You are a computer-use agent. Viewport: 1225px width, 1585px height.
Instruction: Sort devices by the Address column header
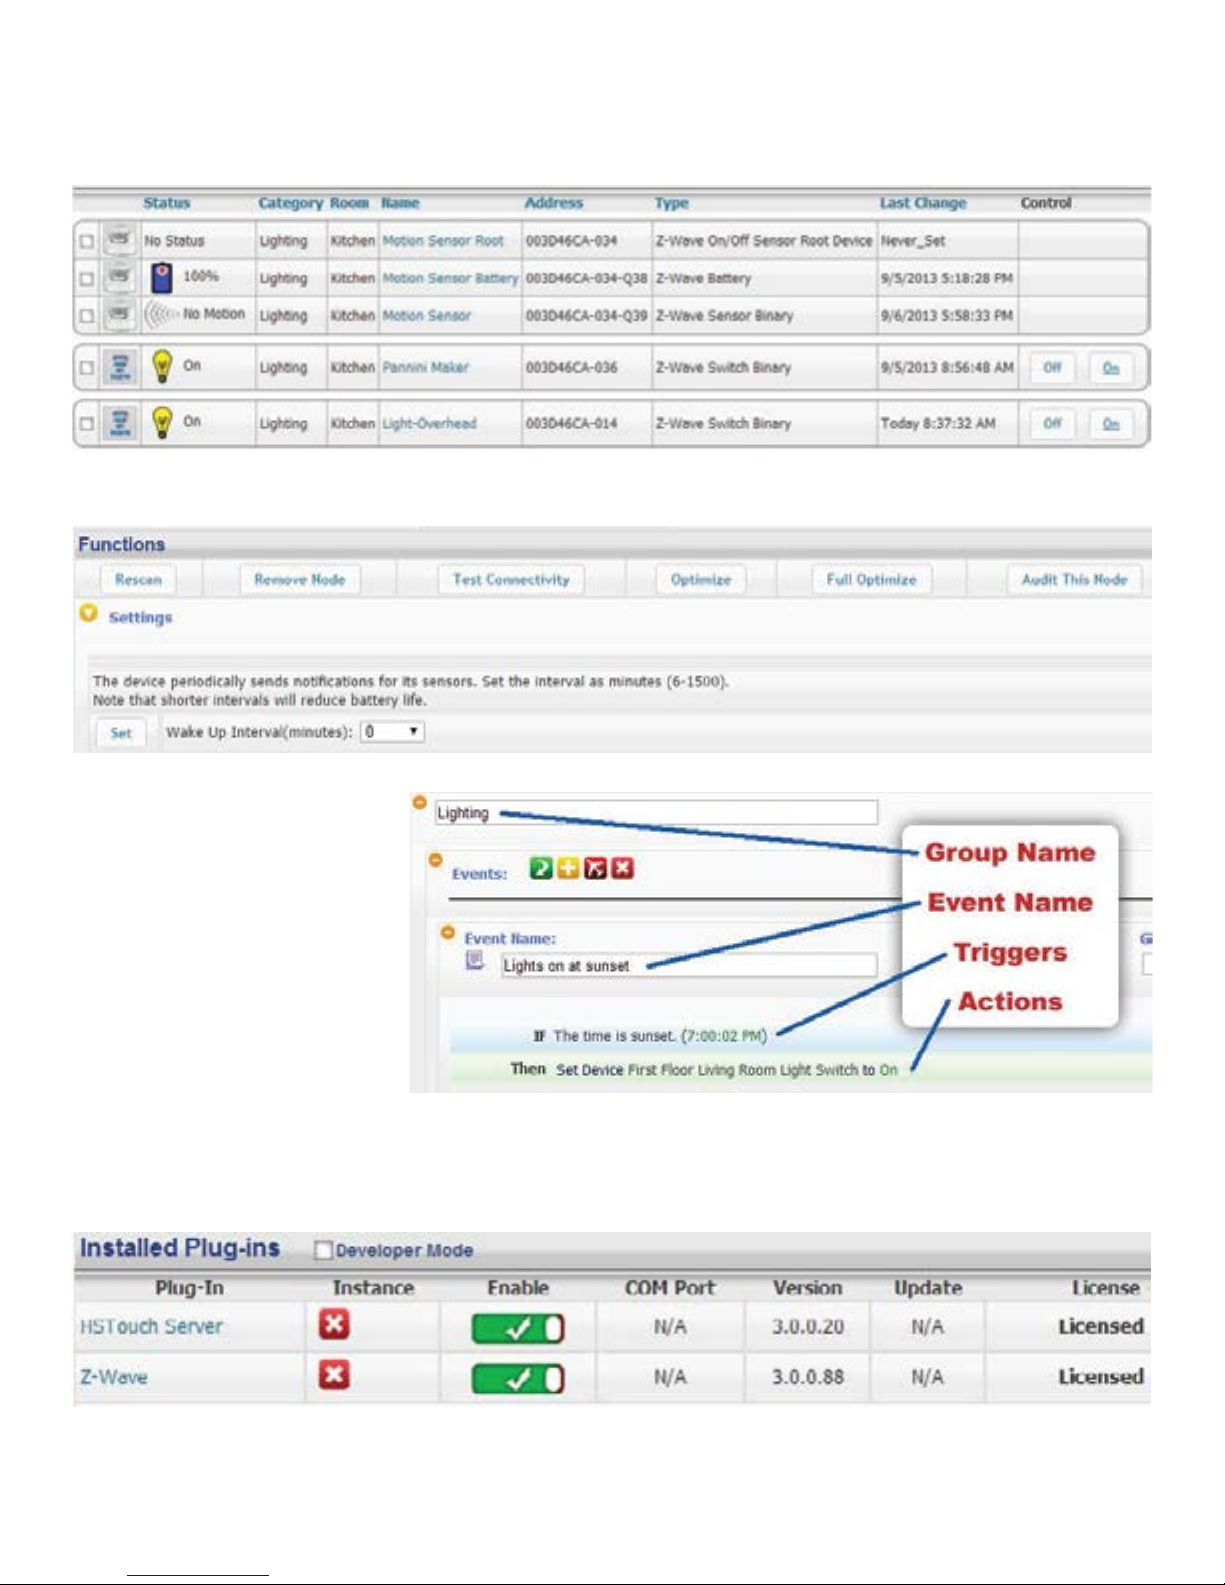[x=554, y=203]
